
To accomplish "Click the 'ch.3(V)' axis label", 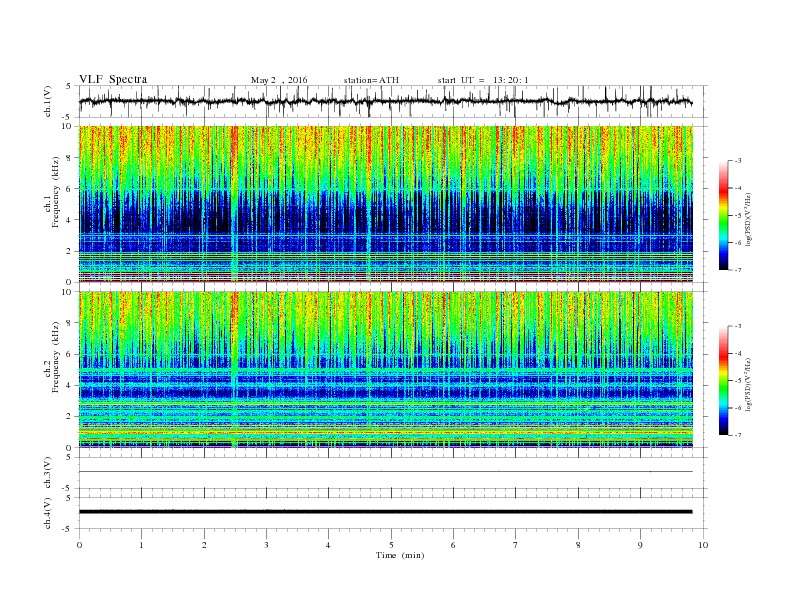I will pos(48,473).
